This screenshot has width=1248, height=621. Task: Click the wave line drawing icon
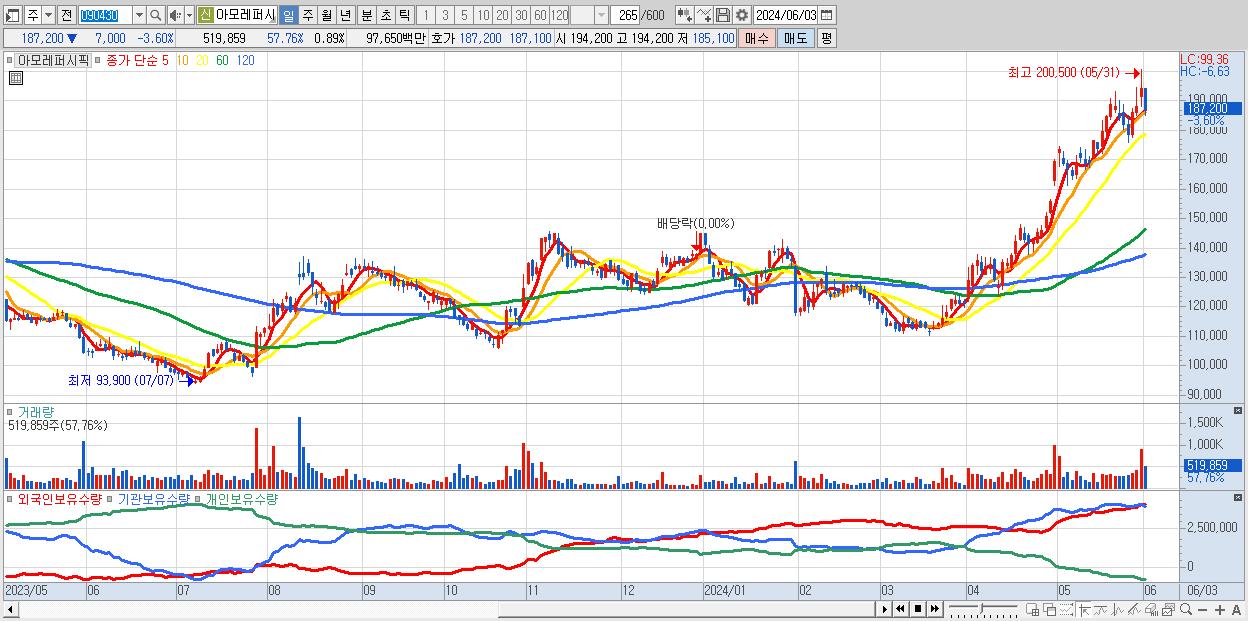[1101, 610]
